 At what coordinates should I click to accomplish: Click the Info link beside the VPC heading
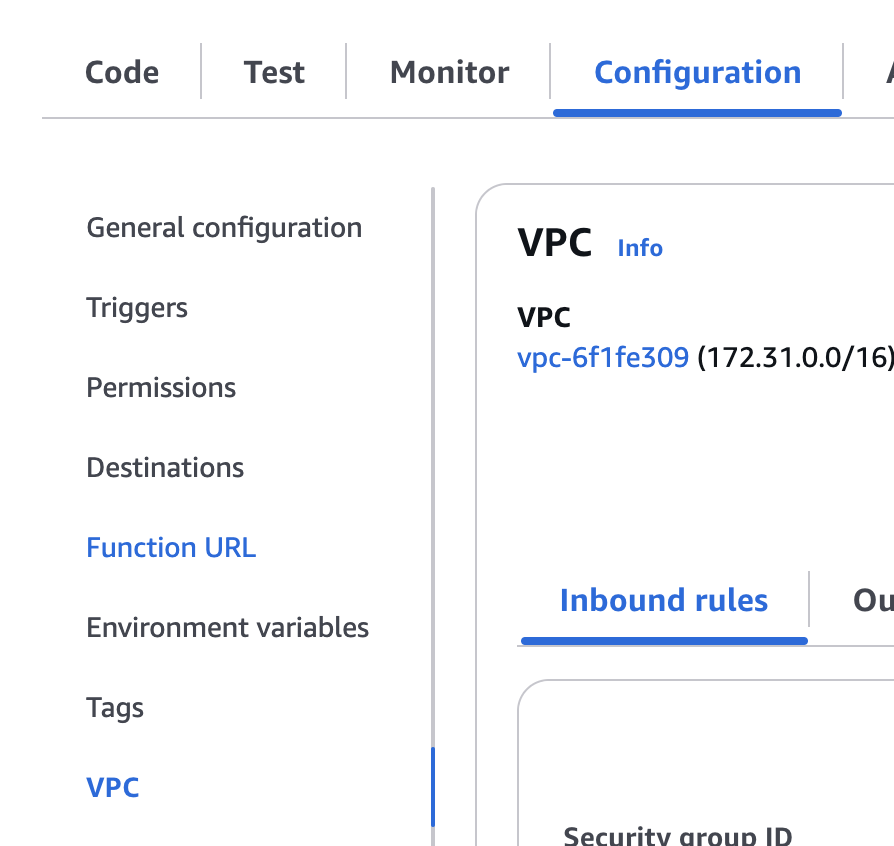coord(640,248)
